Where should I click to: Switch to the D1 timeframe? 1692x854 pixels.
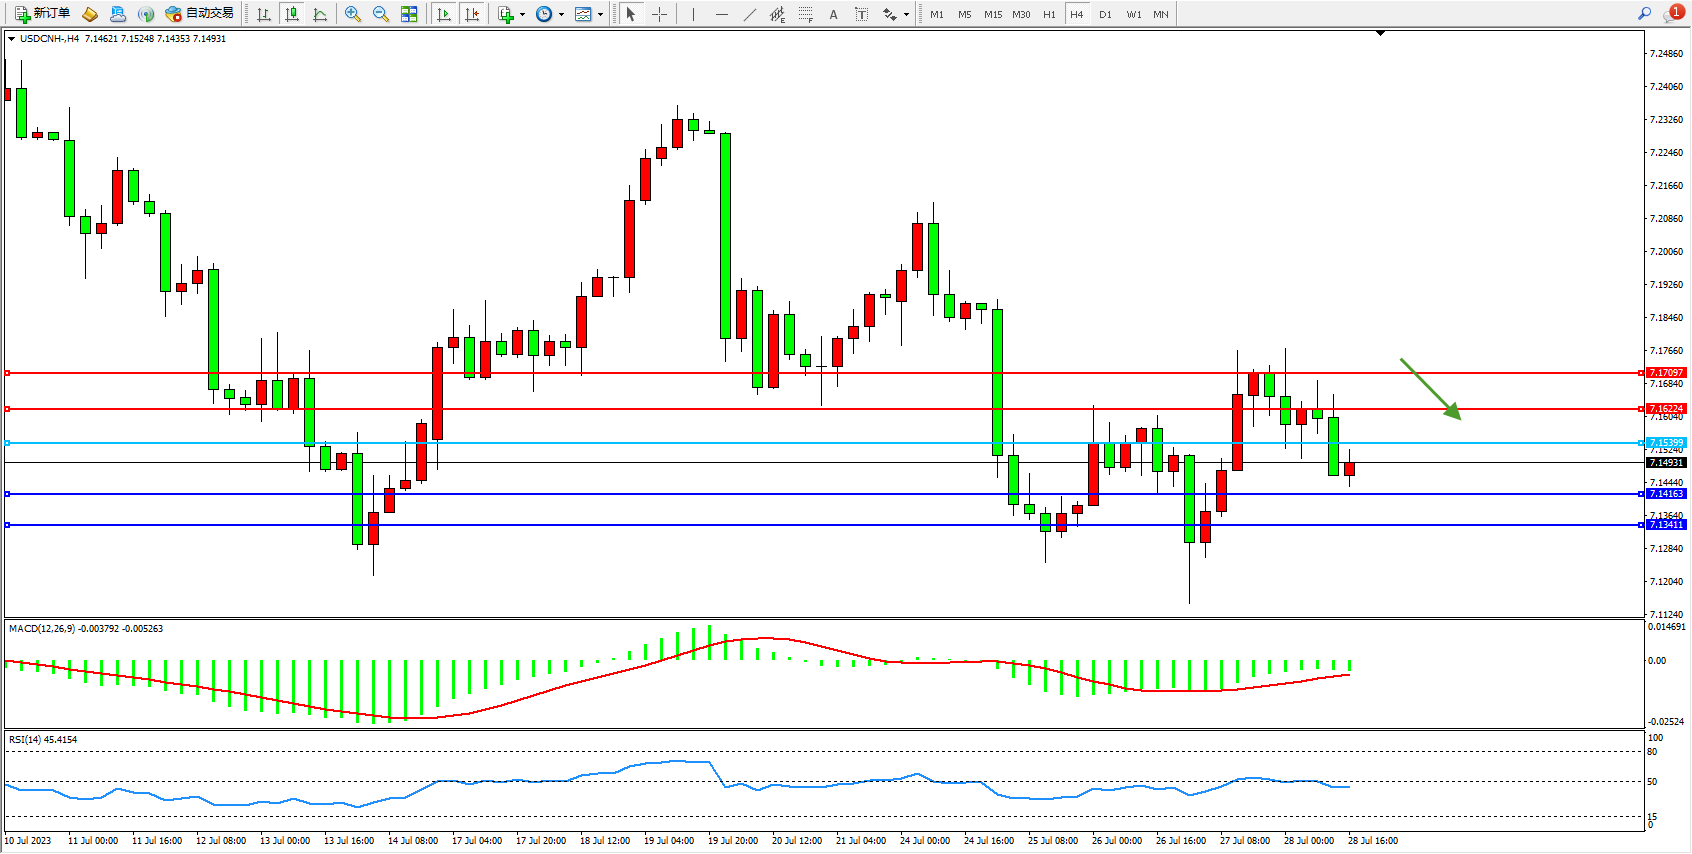point(1105,14)
